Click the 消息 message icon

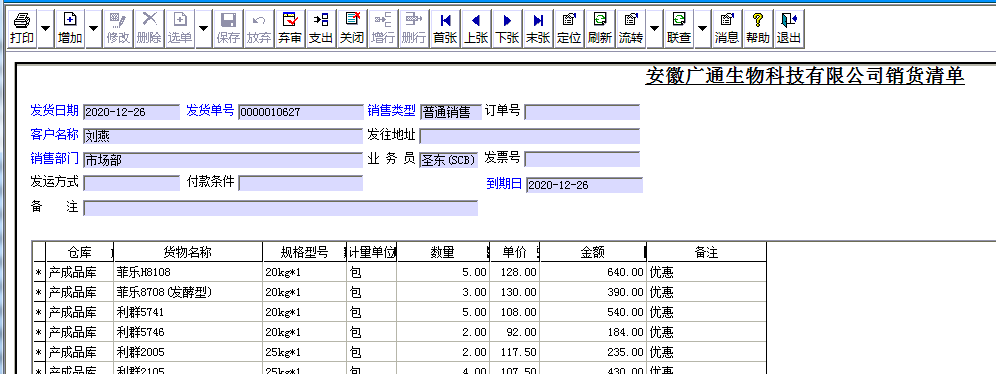tap(727, 29)
